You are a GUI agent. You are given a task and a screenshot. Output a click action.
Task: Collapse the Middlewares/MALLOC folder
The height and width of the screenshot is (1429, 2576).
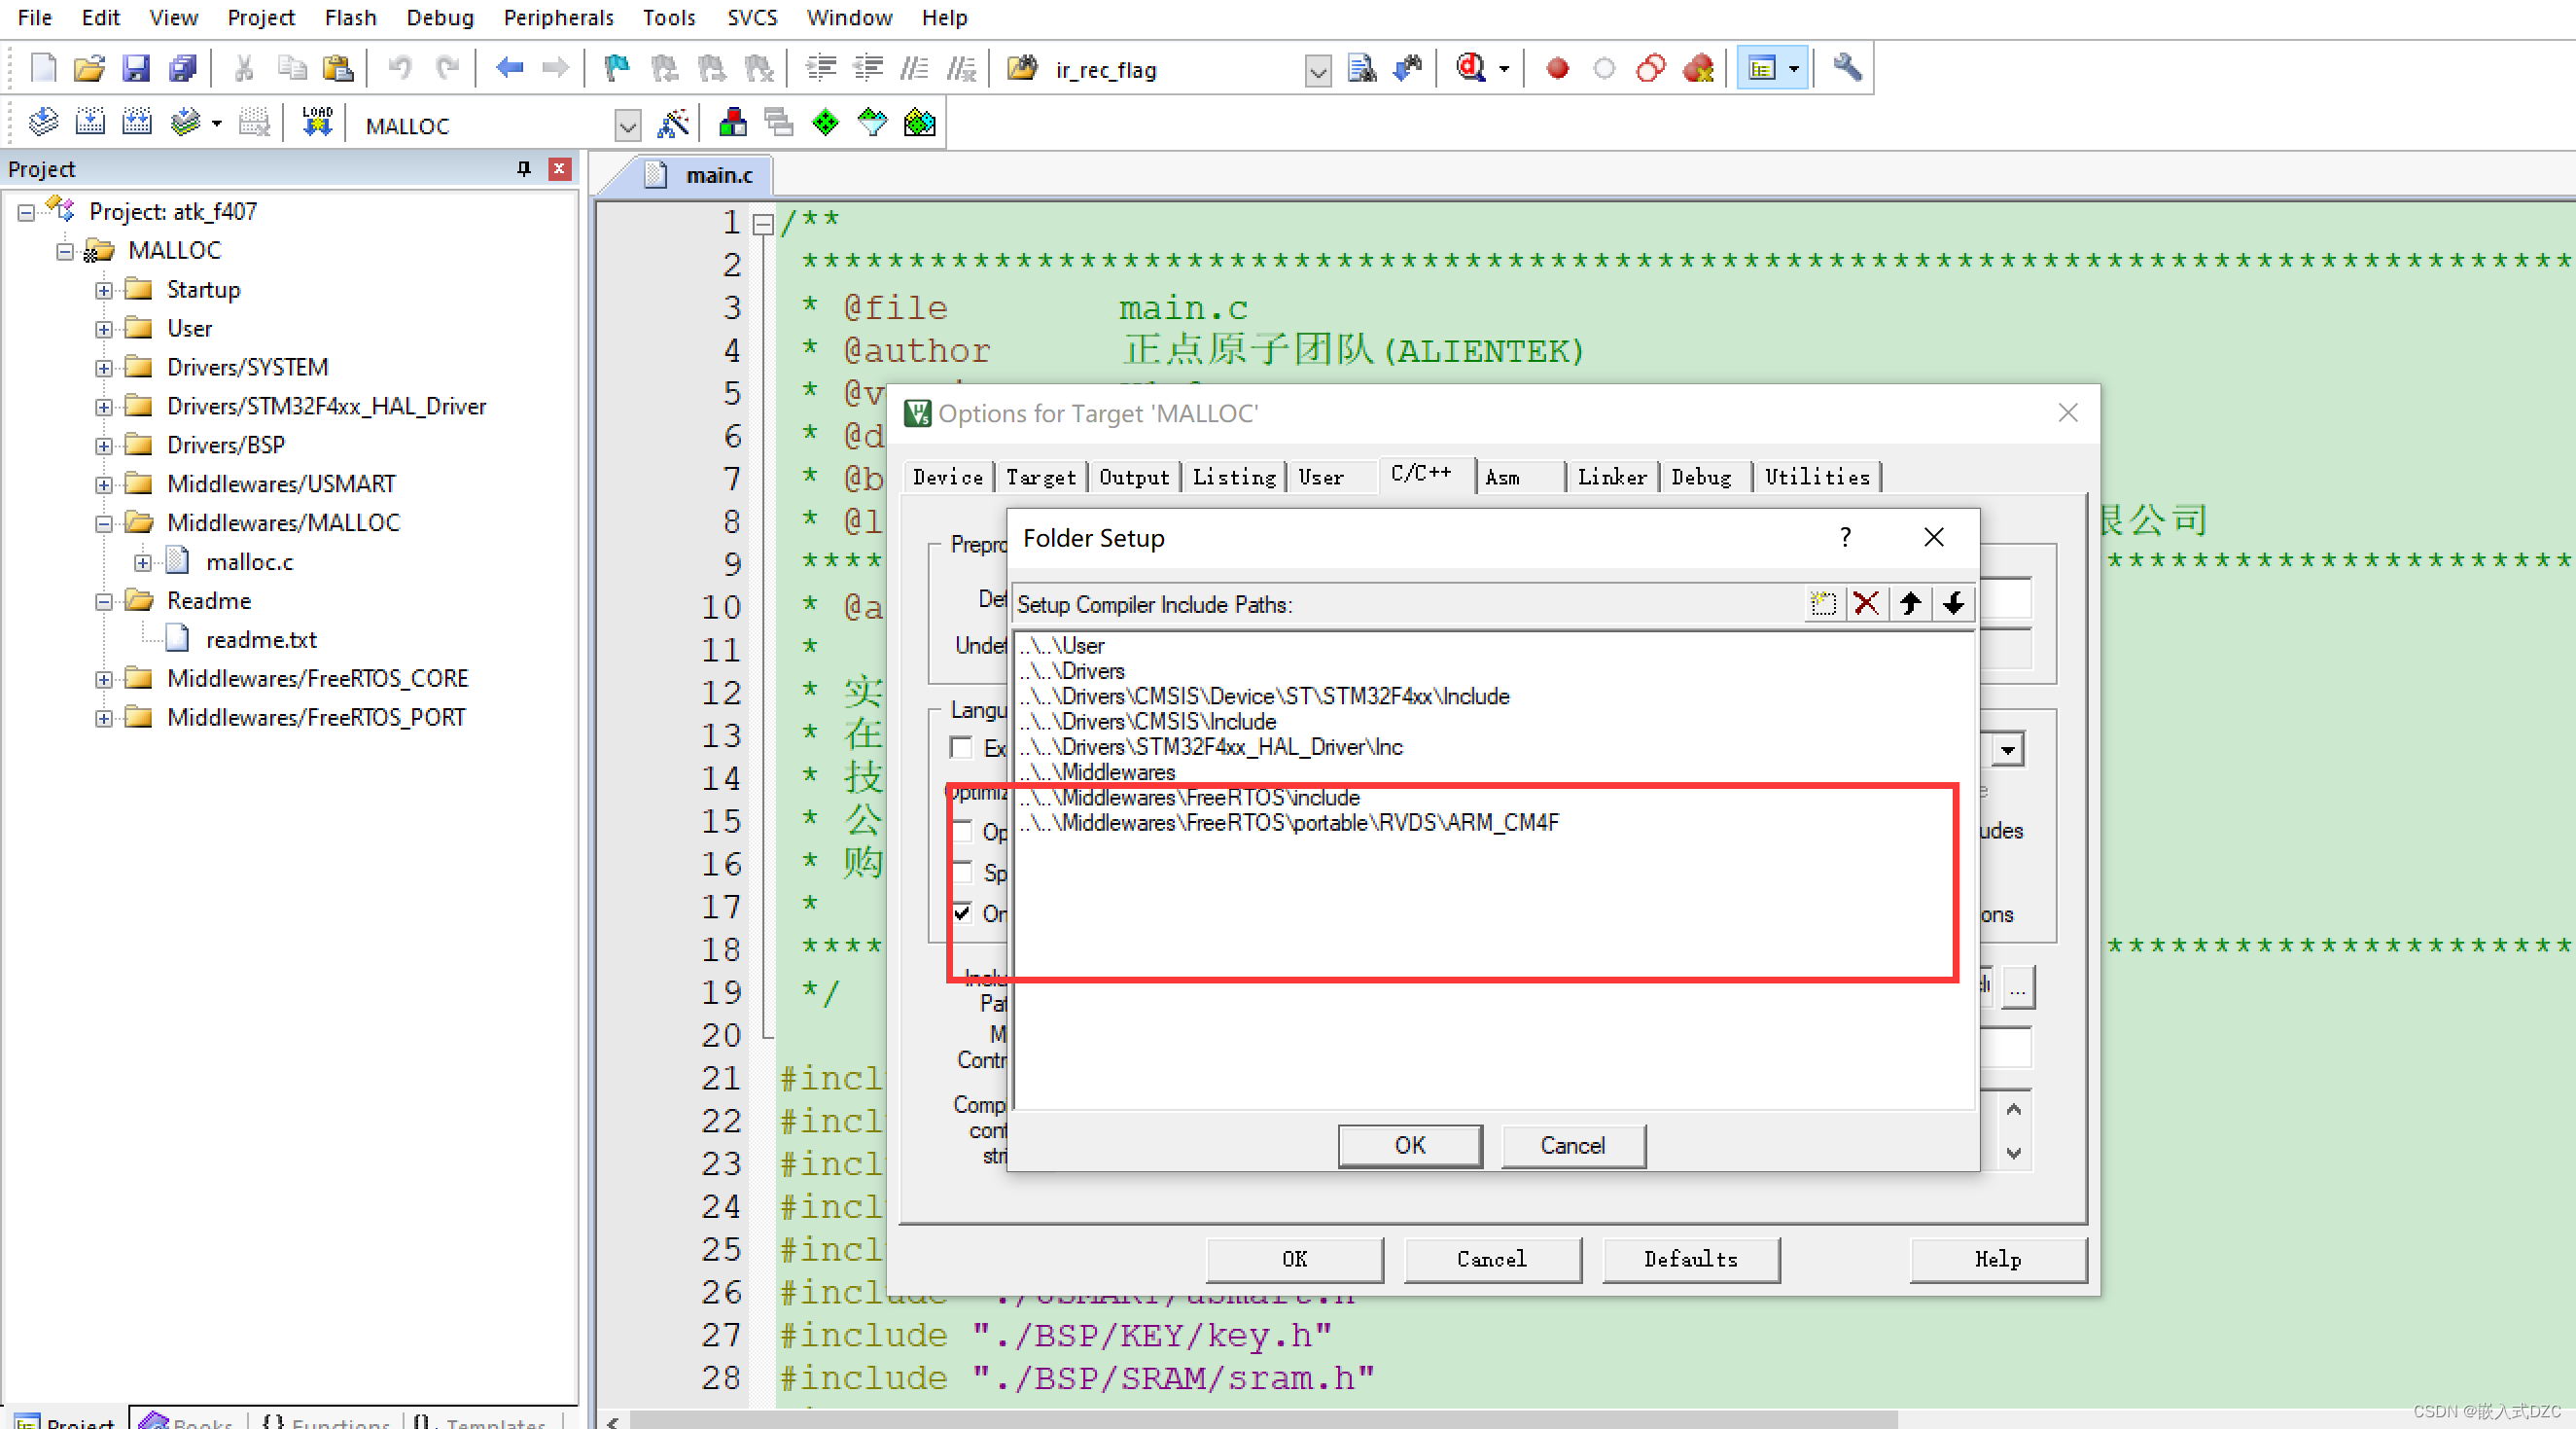[x=104, y=522]
